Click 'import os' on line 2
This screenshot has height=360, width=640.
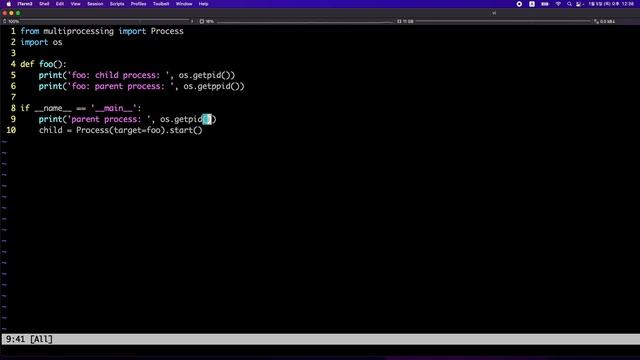pyautogui.click(x=41, y=42)
